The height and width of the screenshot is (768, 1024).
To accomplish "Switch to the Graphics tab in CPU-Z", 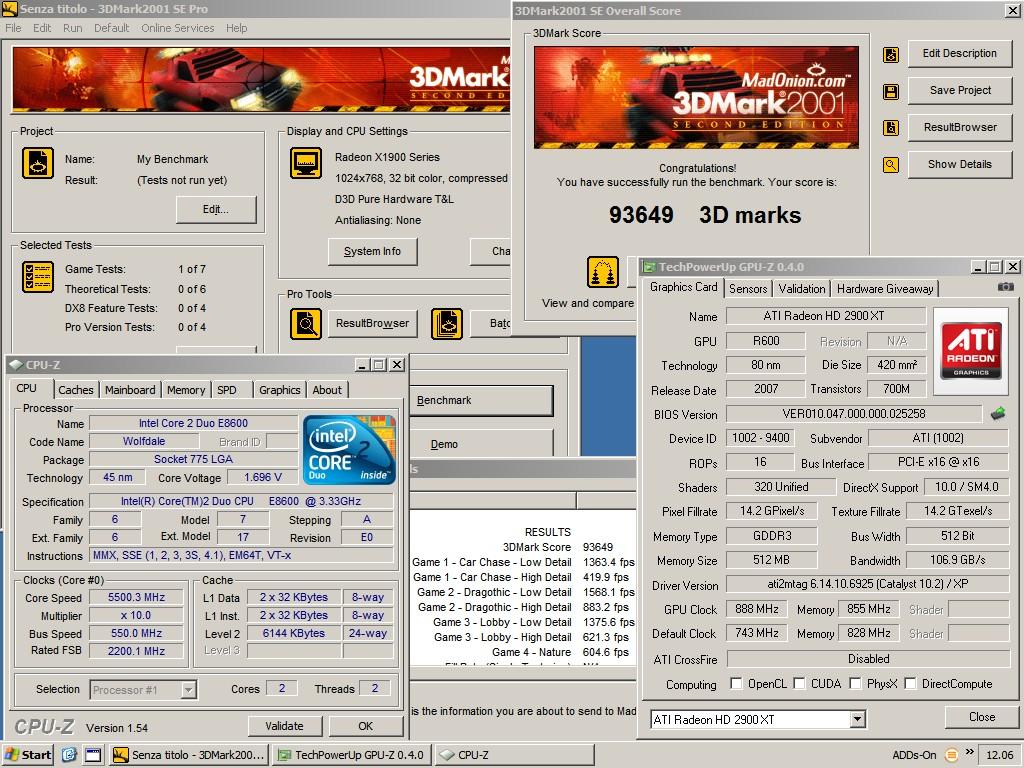I will pos(280,390).
